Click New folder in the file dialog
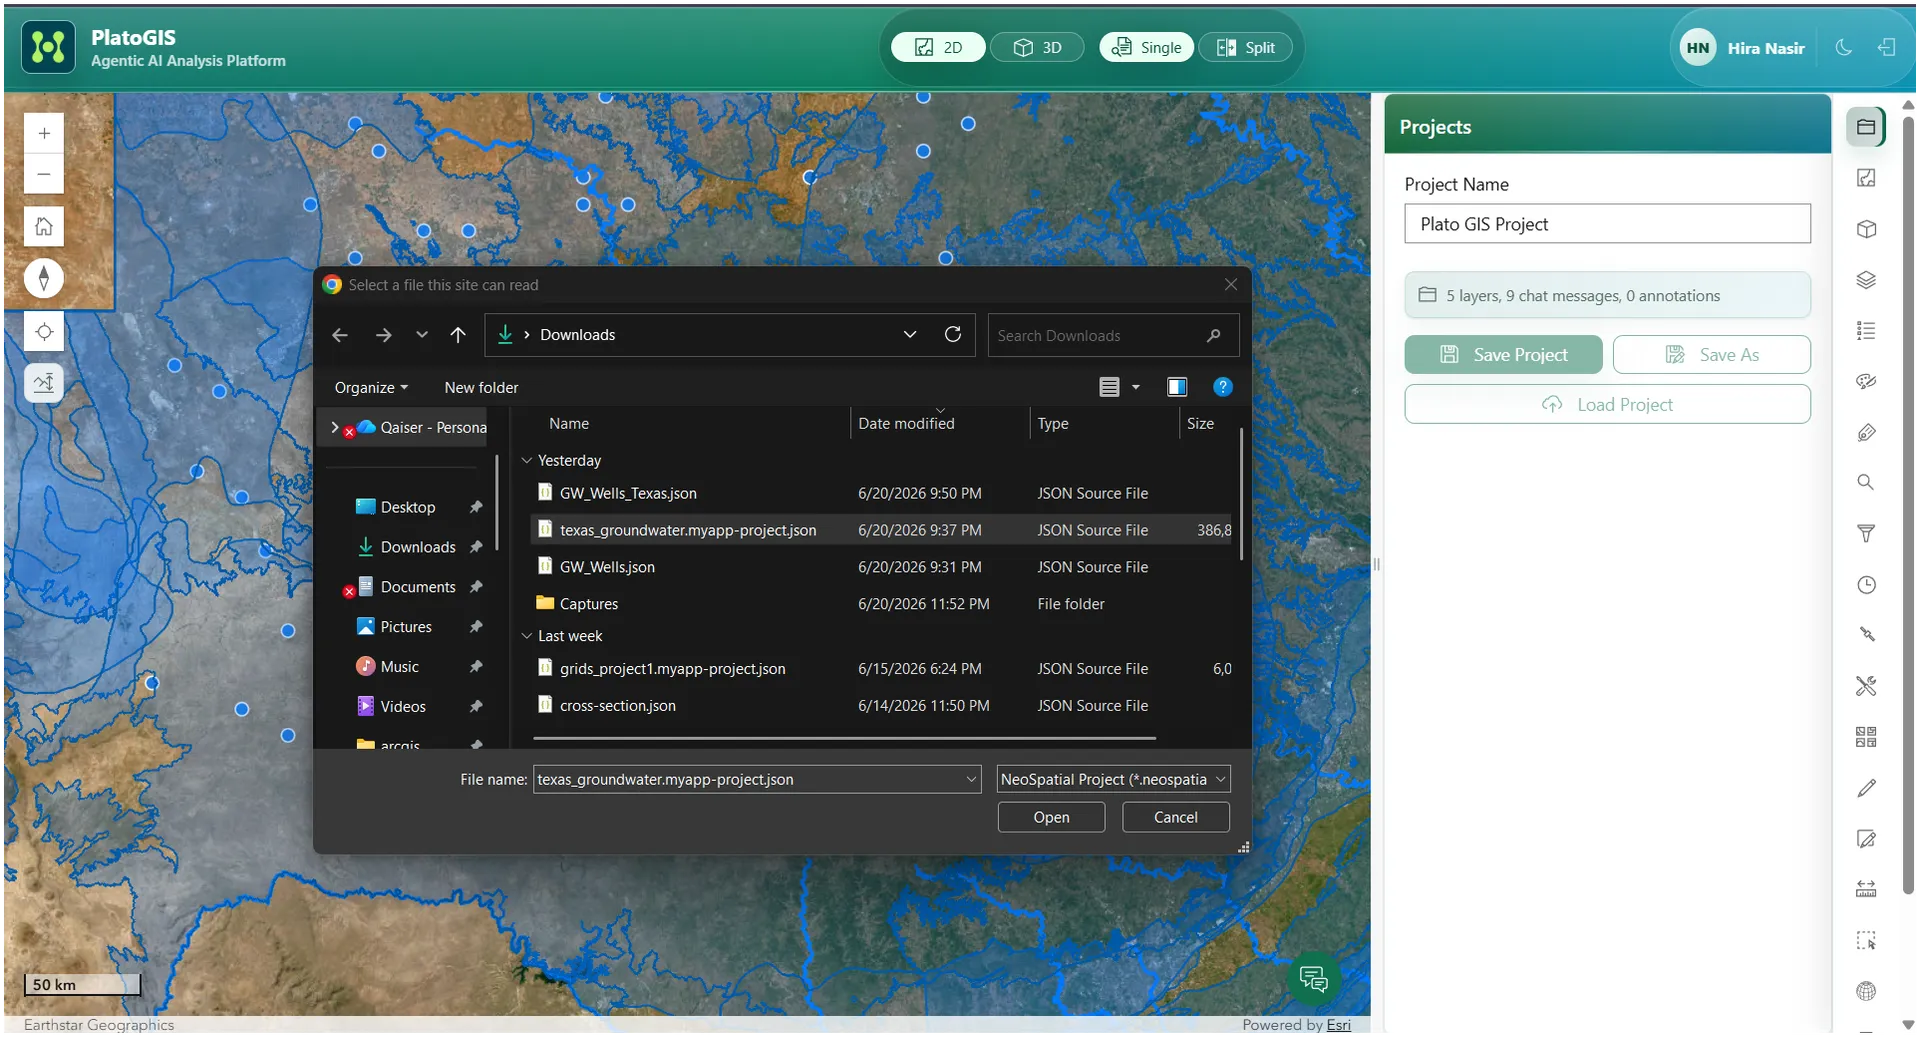Image resolution: width=1920 pixels, height=1037 pixels. click(x=481, y=388)
